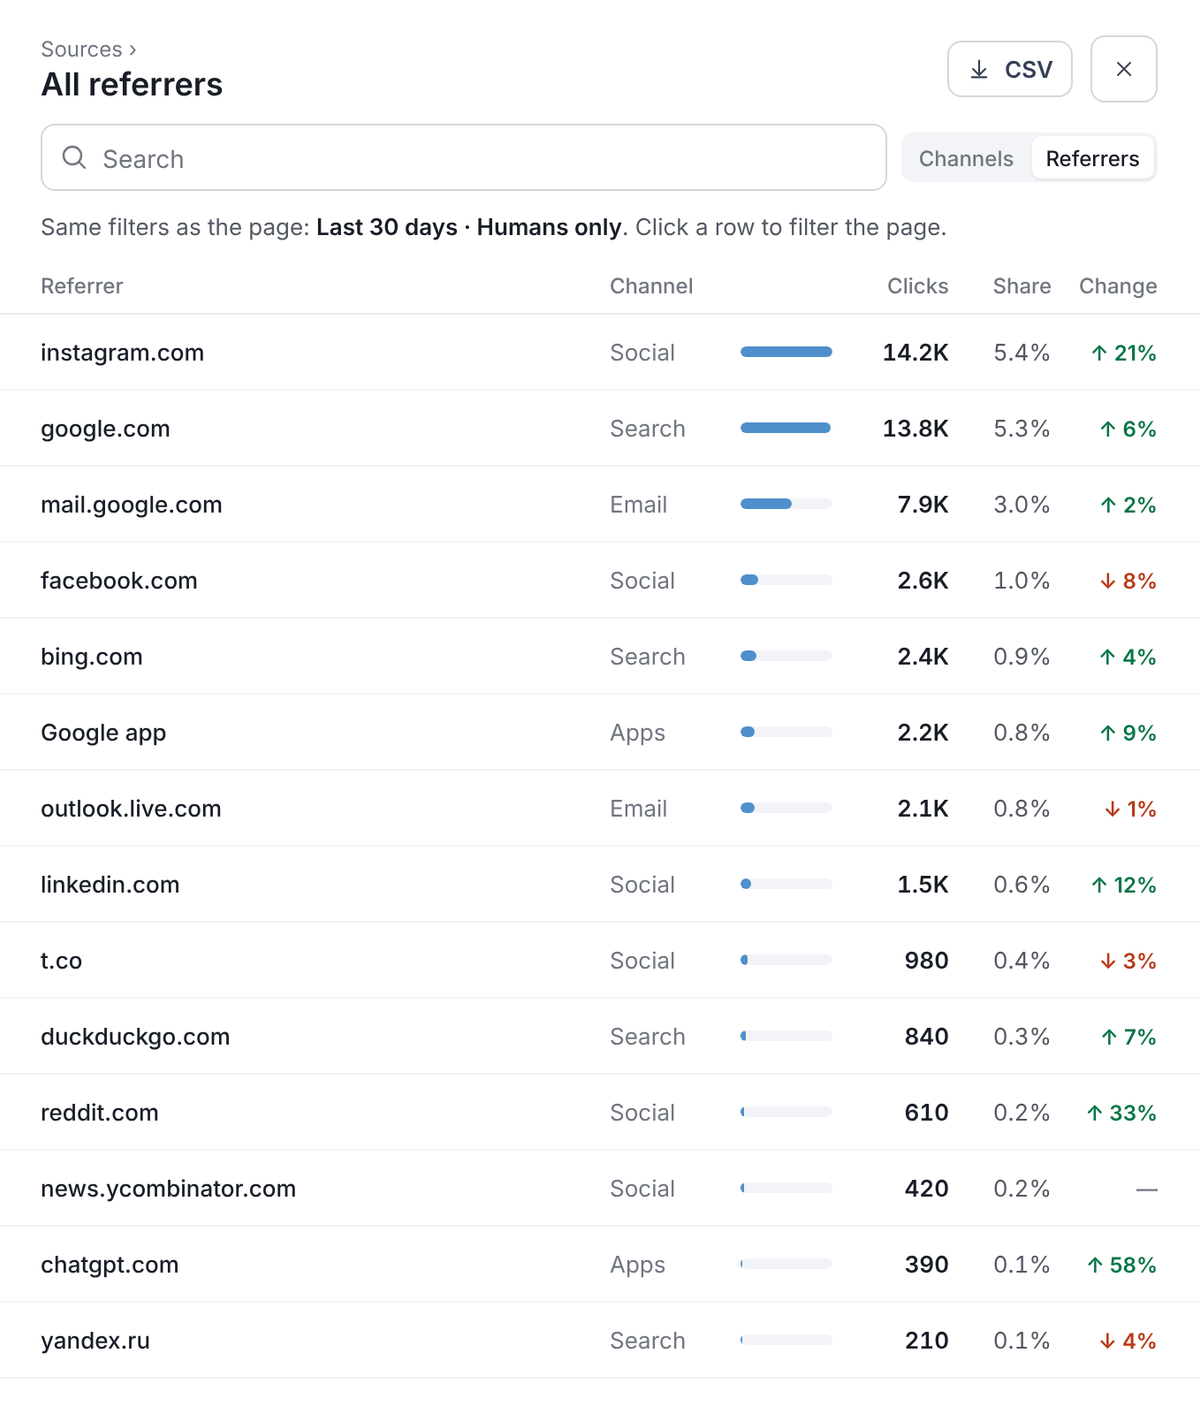Viewport: 1200px width, 1414px height.
Task: Focus the Search input field
Action: [x=464, y=158]
